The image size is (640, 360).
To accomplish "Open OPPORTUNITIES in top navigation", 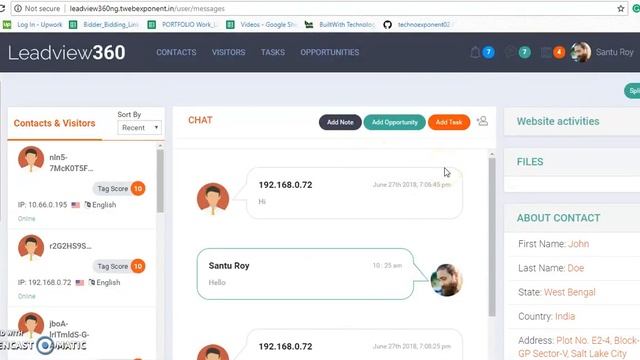I will click(x=330, y=52).
